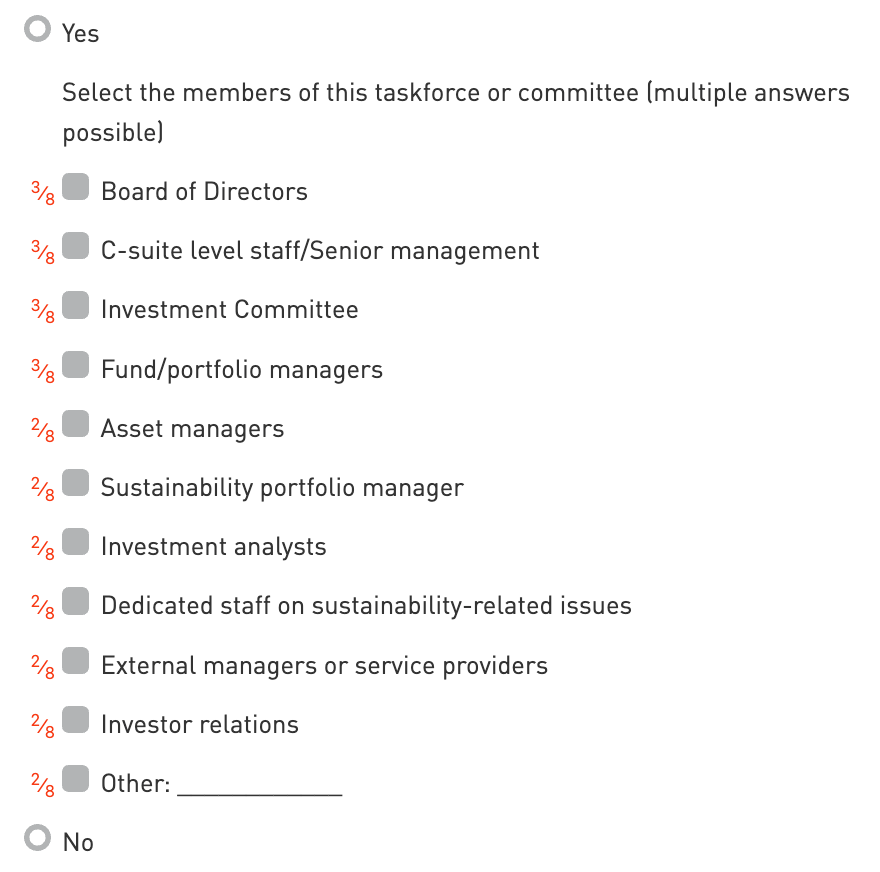Select the No radio button

click(x=38, y=838)
